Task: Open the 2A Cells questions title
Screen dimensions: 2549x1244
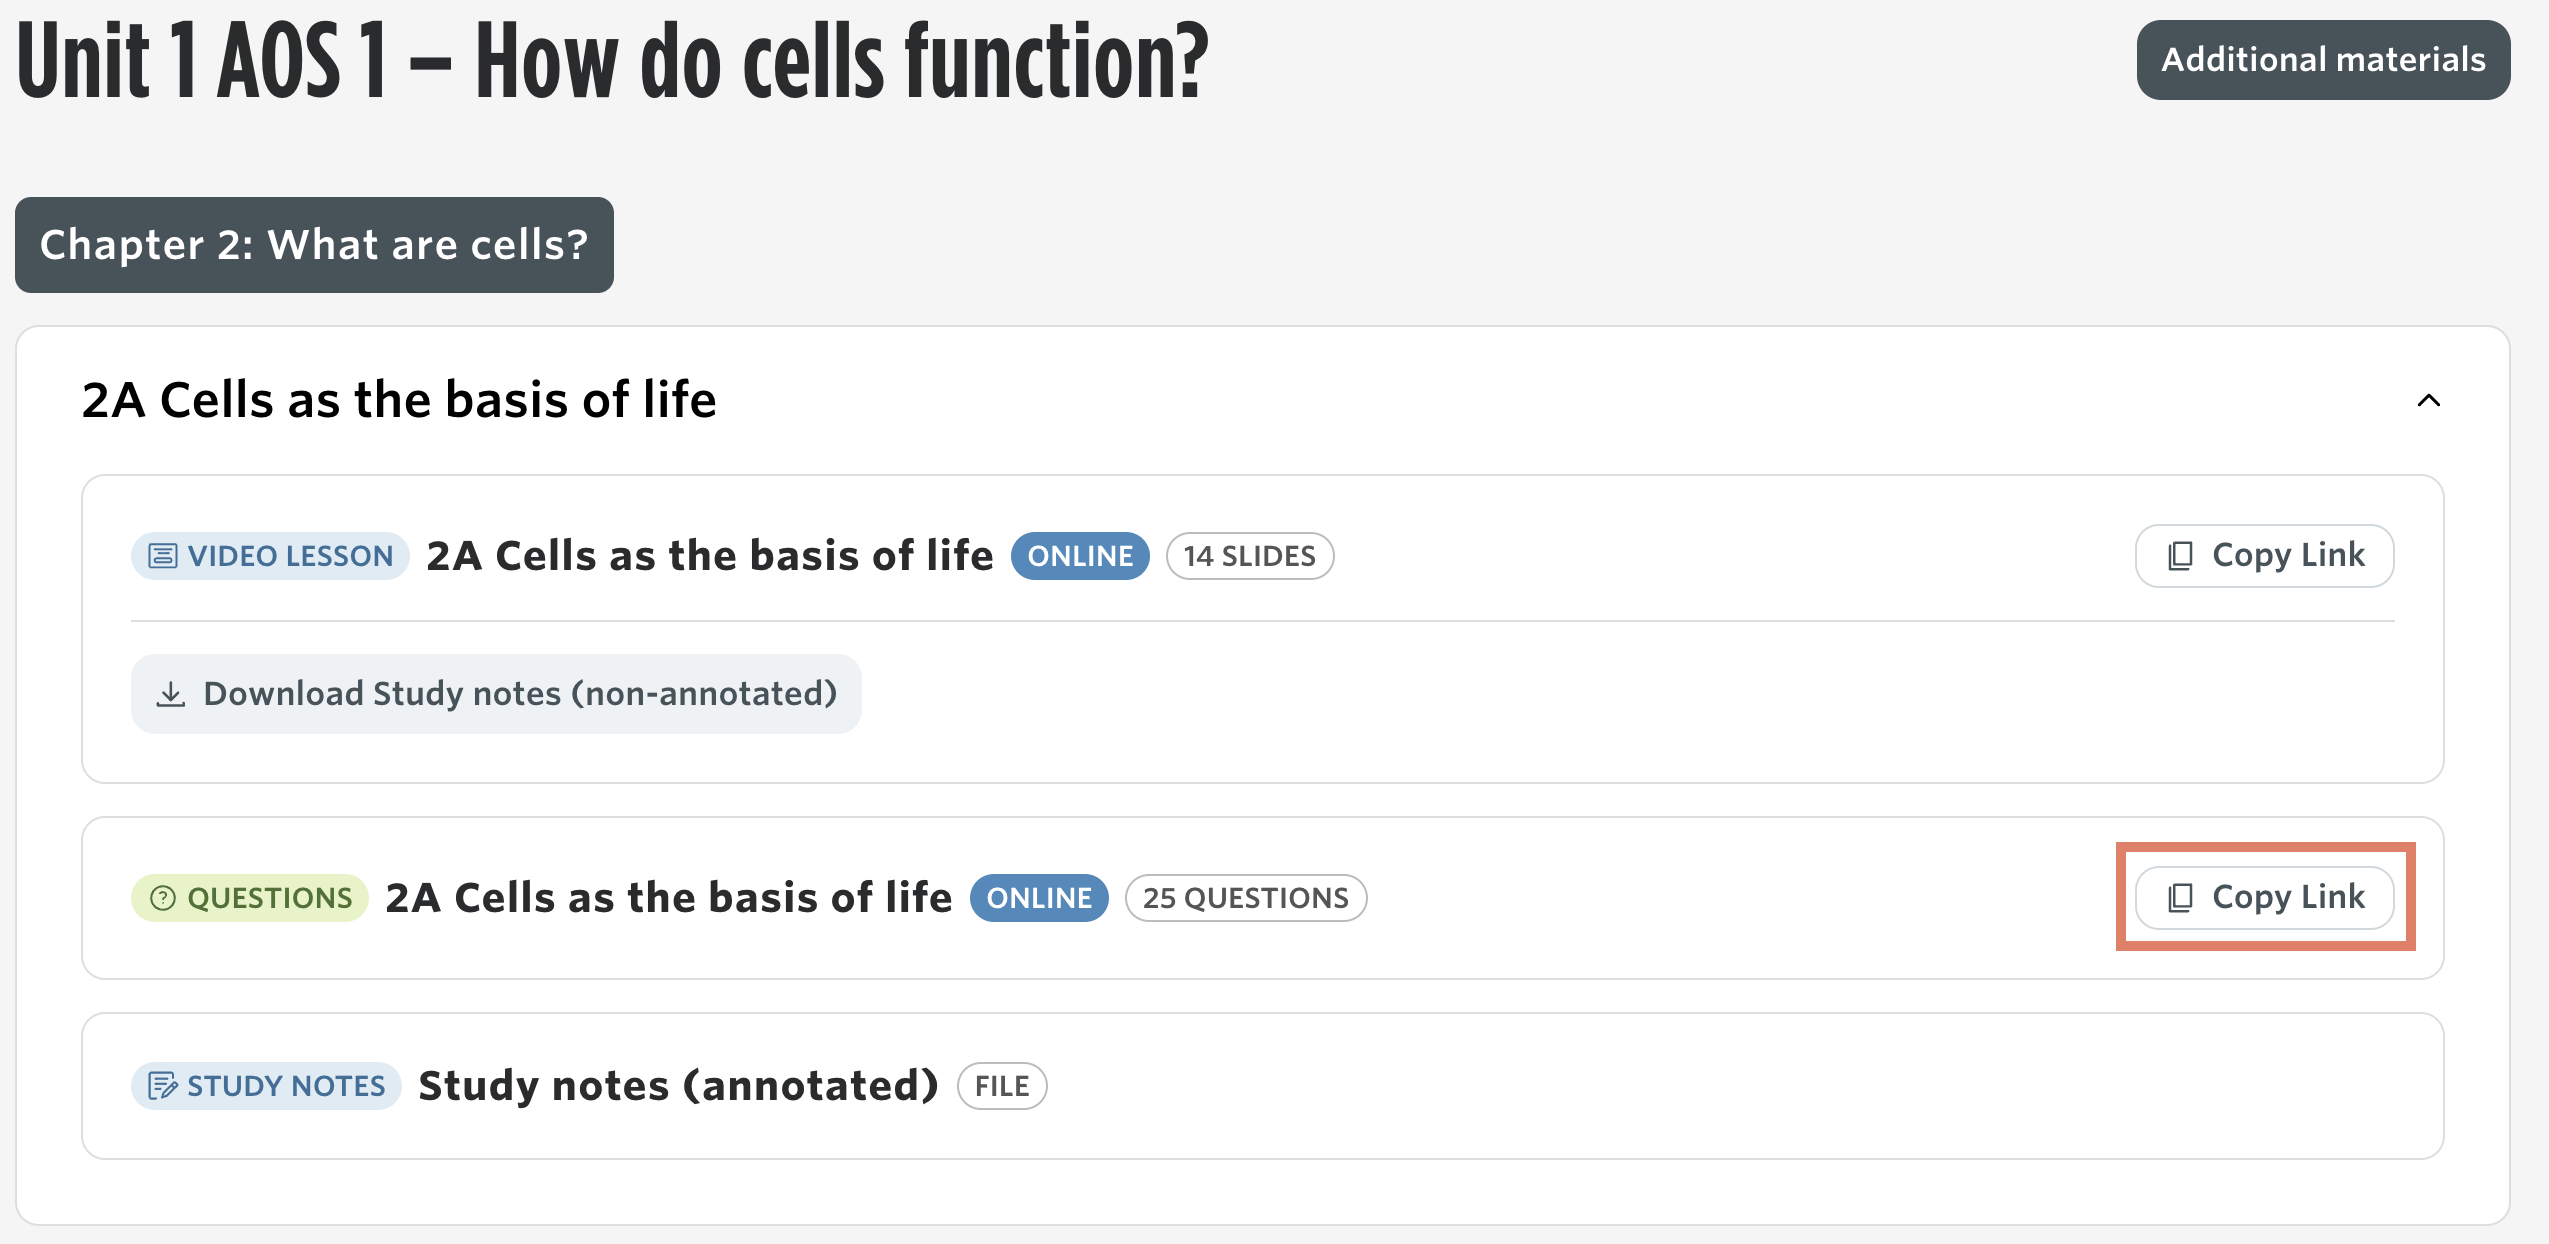Action: pyautogui.click(x=669, y=898)
